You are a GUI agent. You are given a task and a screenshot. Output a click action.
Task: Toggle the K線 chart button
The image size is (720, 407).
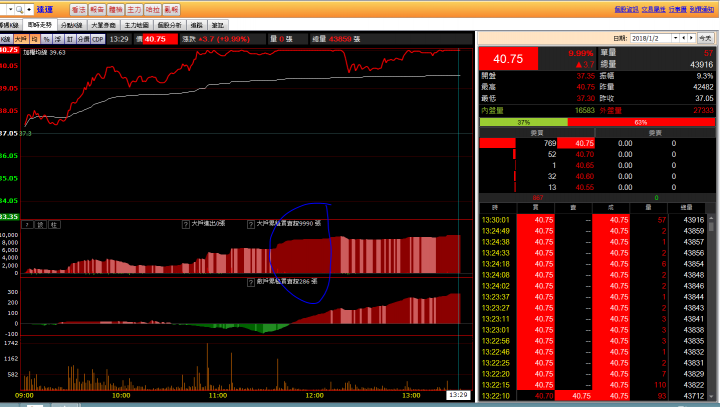pos(6,39)
